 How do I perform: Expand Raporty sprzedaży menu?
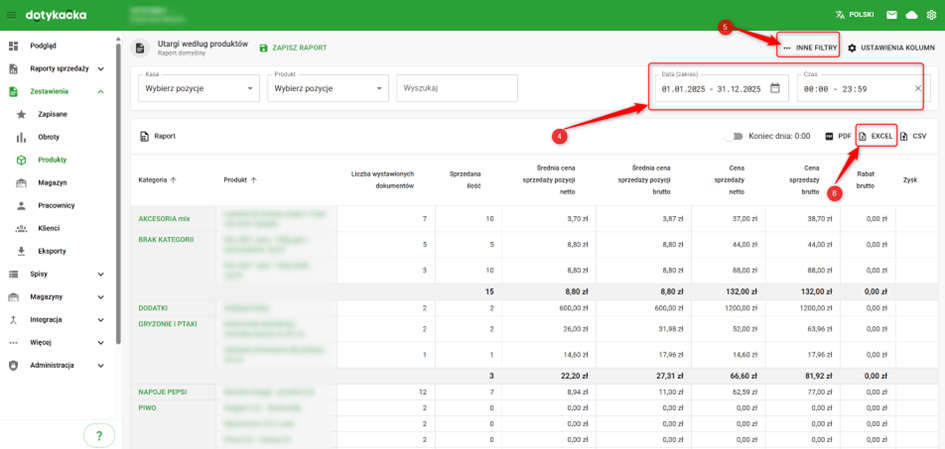tap(101, 69)
